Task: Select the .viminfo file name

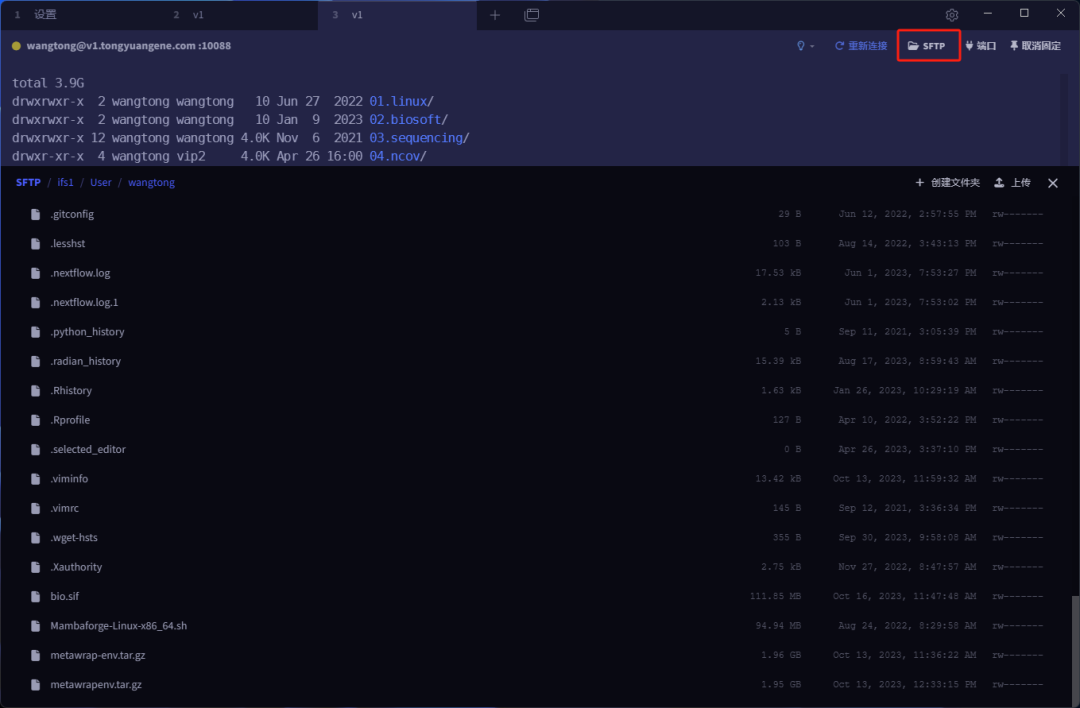Action: click(69, 479)
